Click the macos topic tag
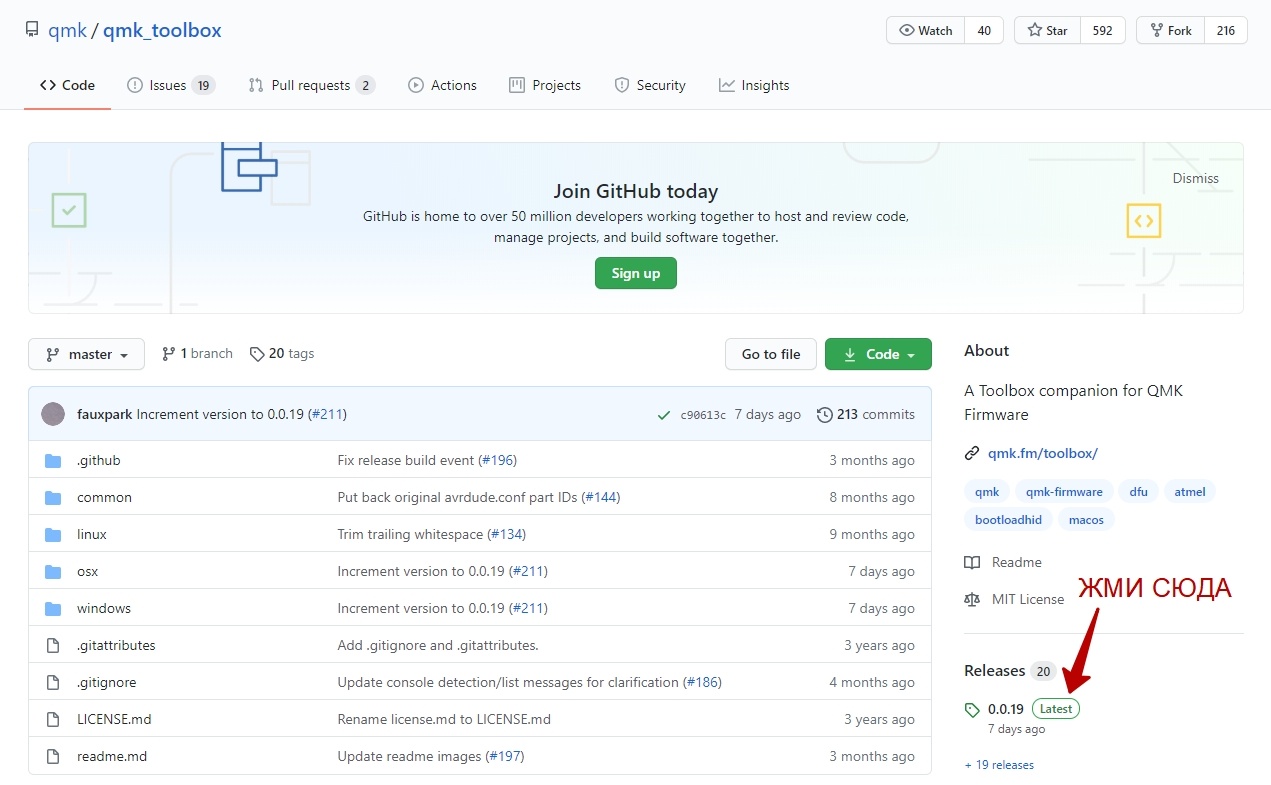Screen dimensions: 1271x785 (x=1087, y=519)
